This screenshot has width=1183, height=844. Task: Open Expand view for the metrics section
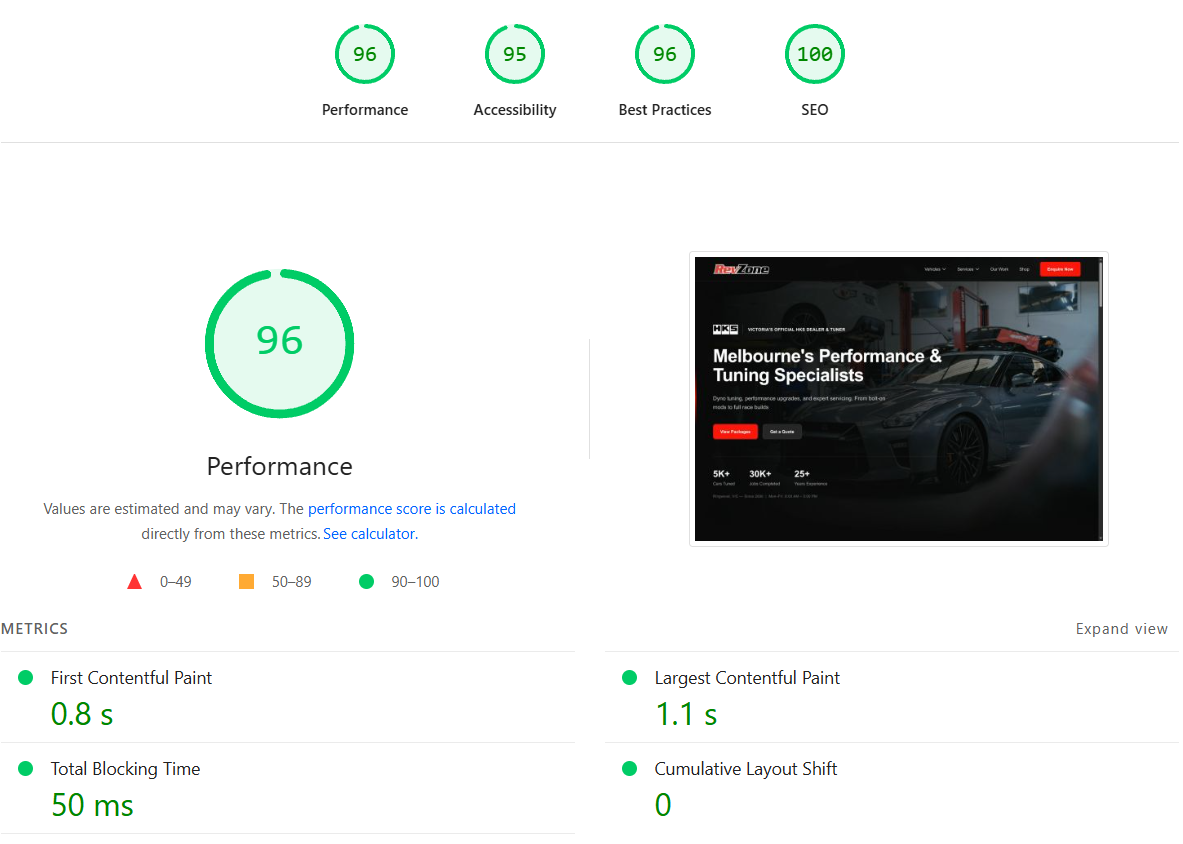click(1121, 628)
